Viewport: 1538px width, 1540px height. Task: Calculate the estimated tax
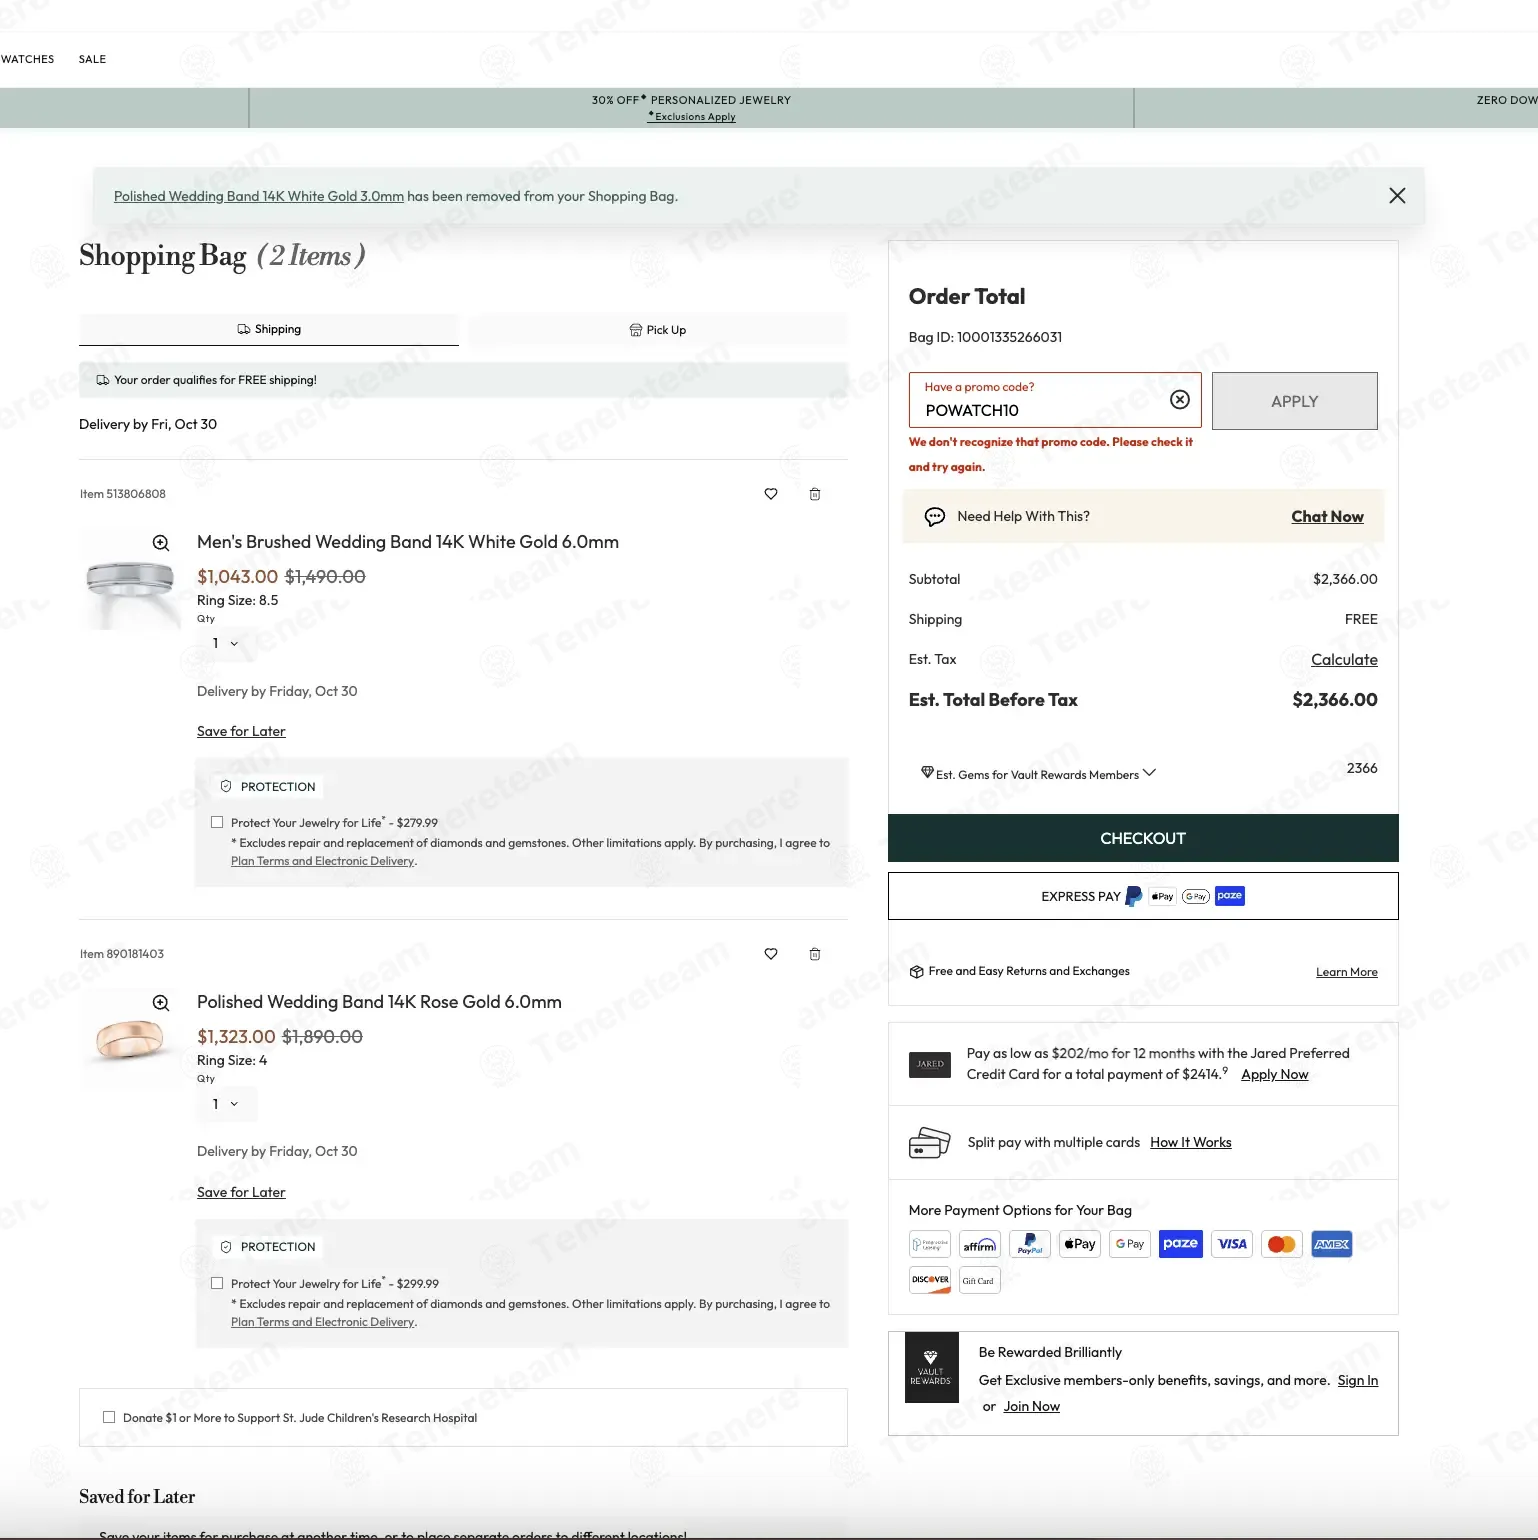[x=1344, y=660]
